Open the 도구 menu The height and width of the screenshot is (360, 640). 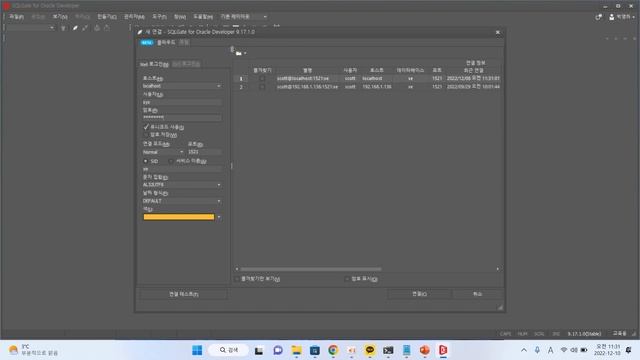point(159,17)
